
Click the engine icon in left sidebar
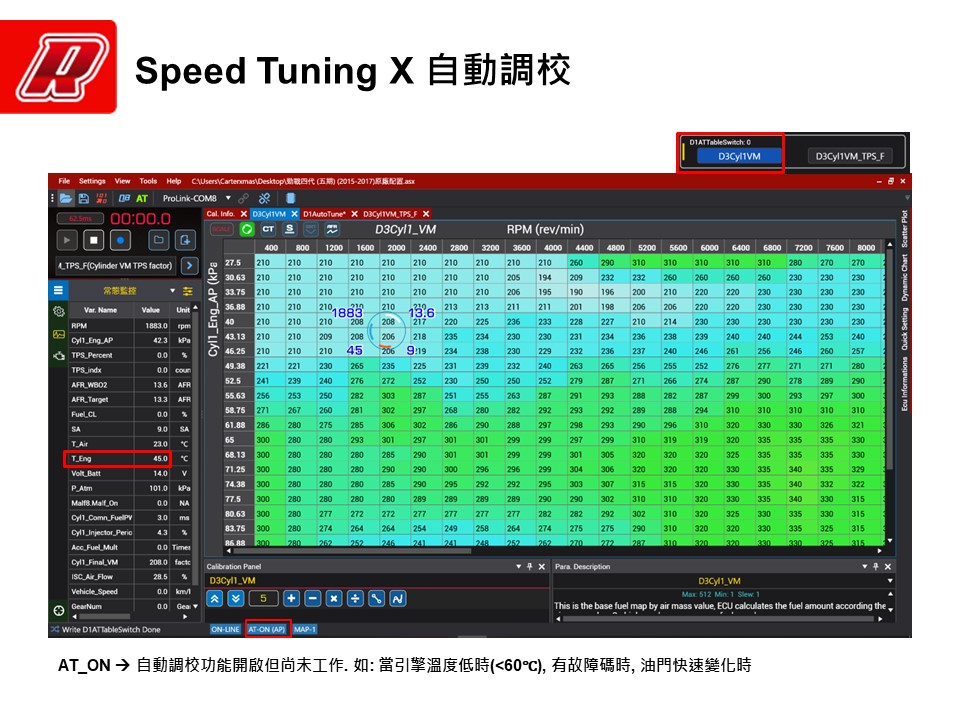point(59,356)
